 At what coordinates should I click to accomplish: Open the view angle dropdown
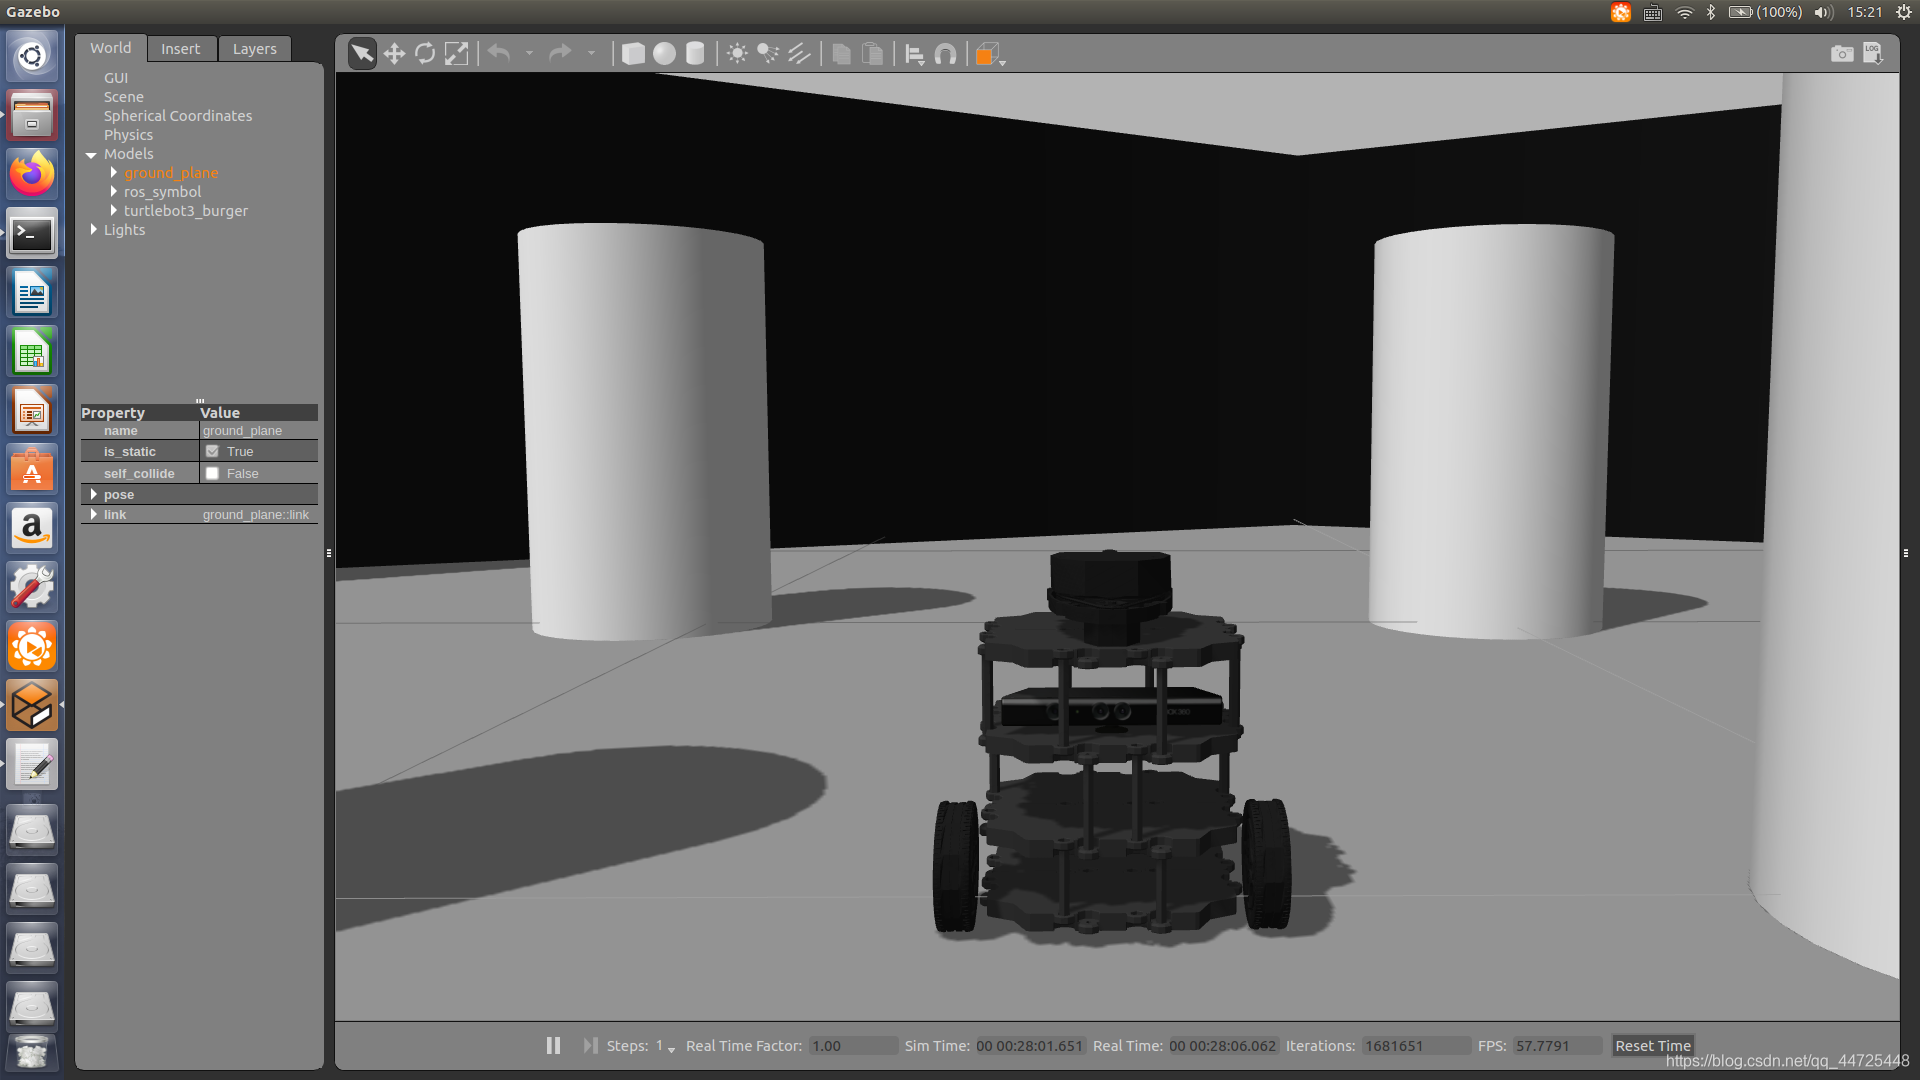click(x=989, y=55)
